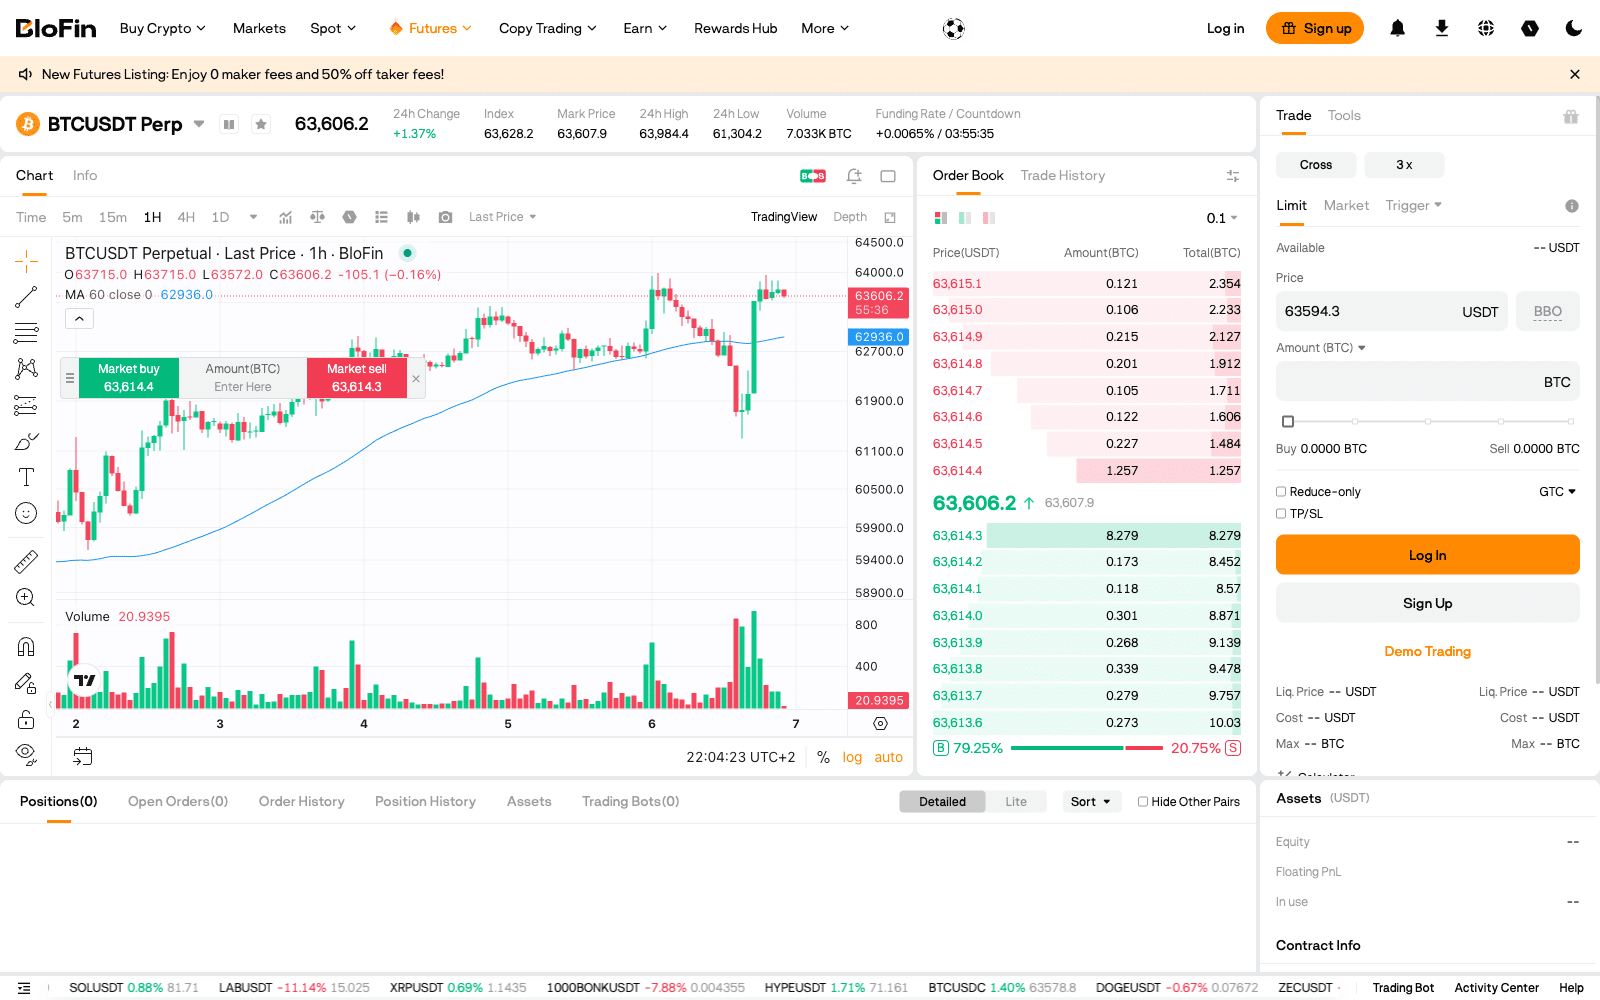Open the Last Price type dropdown
The image size is (1600, 1000).
[503, 217]
